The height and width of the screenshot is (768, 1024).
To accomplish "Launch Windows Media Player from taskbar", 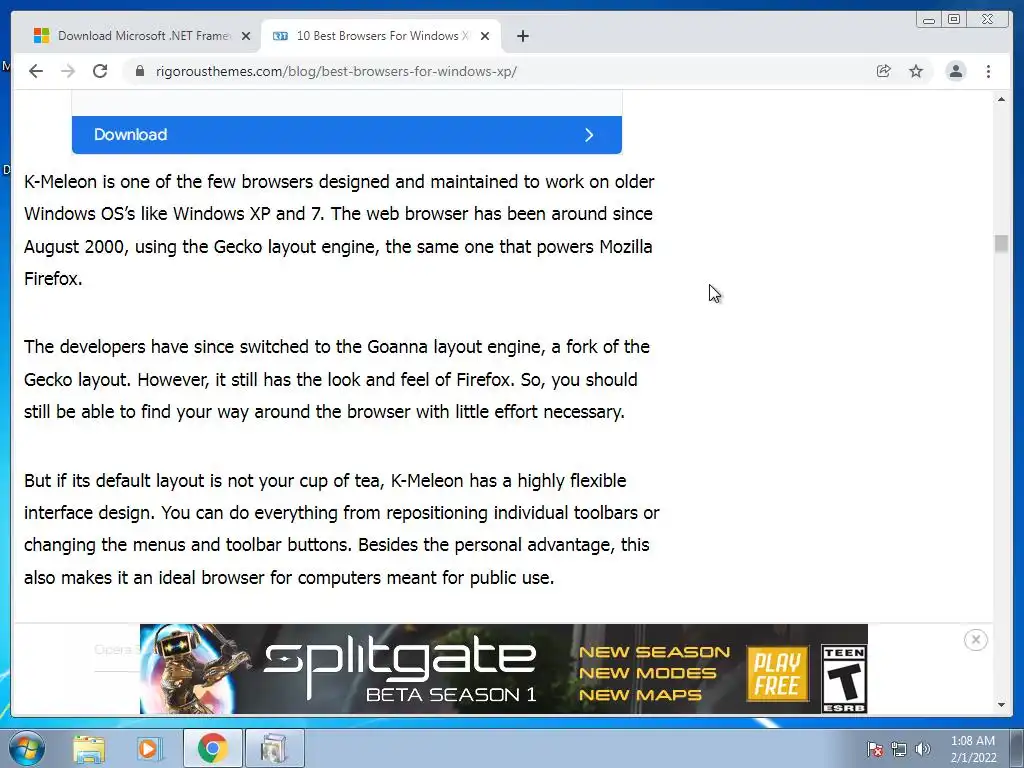I will [149, 748].
